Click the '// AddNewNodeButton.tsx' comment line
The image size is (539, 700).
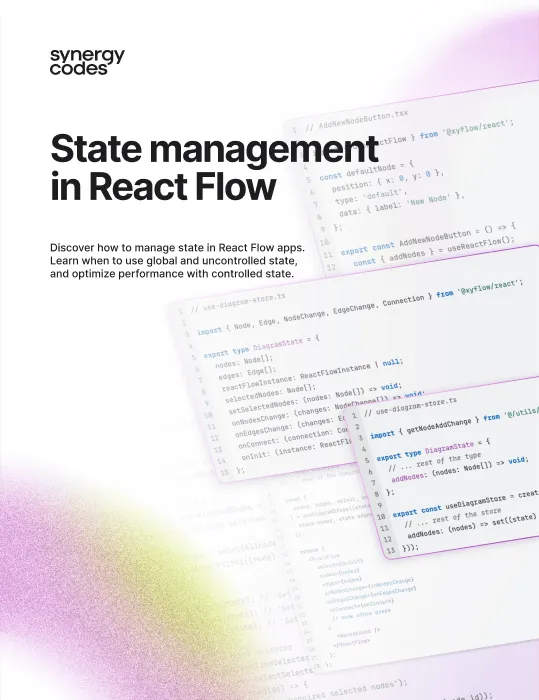coord(356,121)
